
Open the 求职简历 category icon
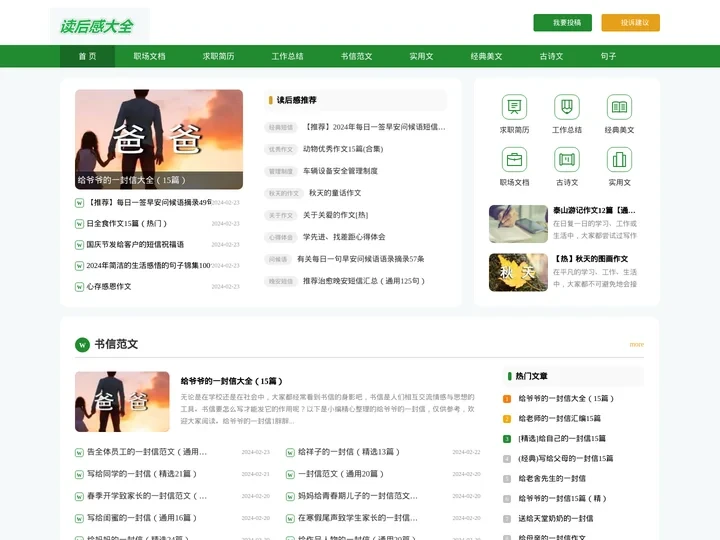pyautogui.click(x=514, y=107)
